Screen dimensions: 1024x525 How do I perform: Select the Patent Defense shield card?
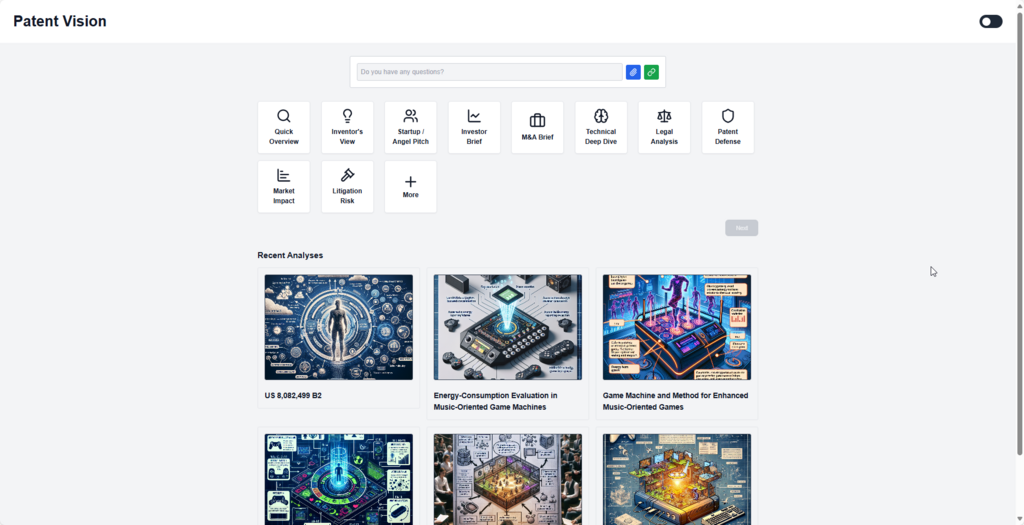click(728, 127)
